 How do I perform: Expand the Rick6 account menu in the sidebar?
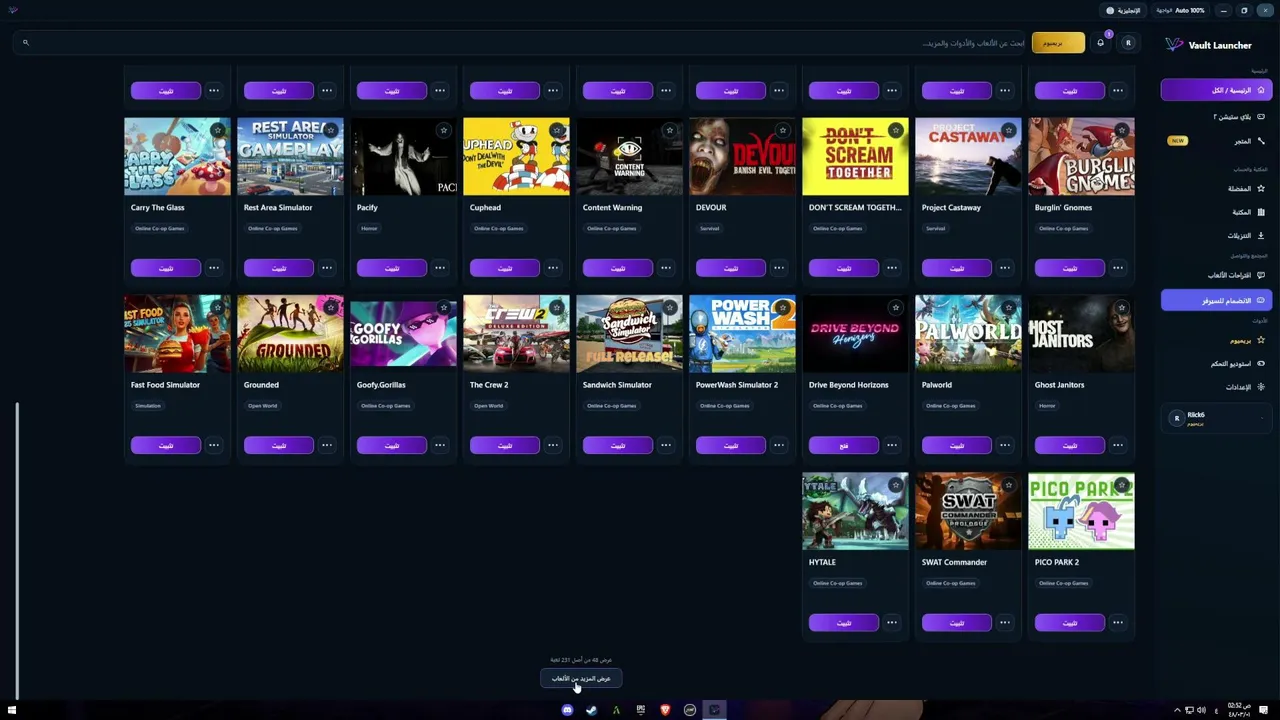[1217, 418]
